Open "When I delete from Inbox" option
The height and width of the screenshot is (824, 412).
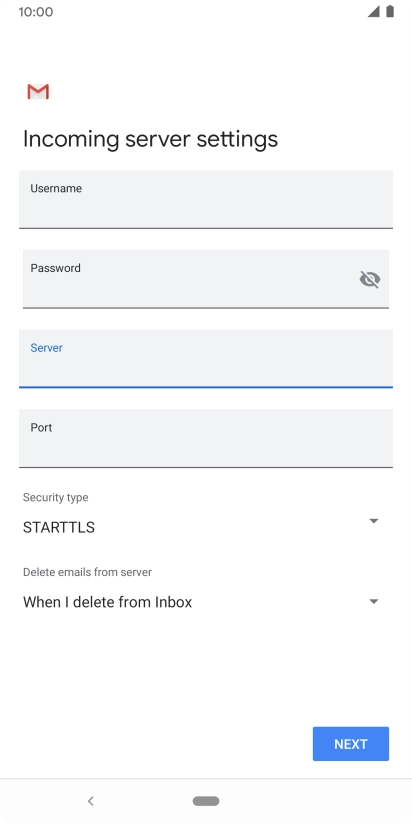(107, 602)
